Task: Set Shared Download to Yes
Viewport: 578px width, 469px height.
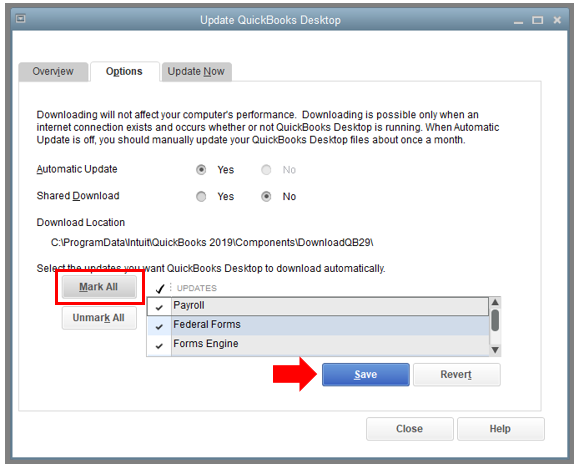Action: [201, 197]
